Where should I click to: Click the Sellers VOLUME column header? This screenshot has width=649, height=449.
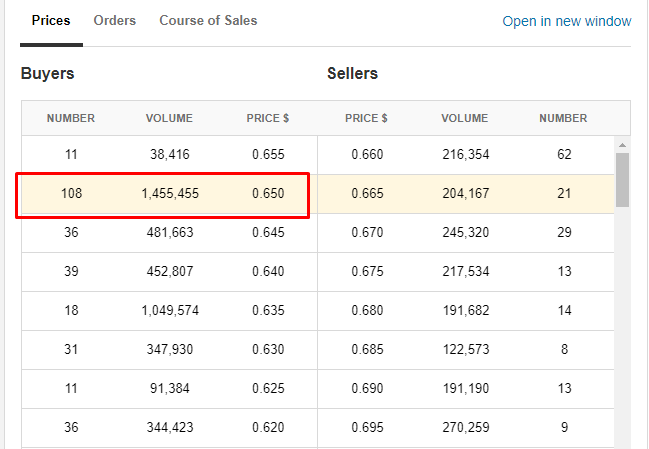click(465, 118)
